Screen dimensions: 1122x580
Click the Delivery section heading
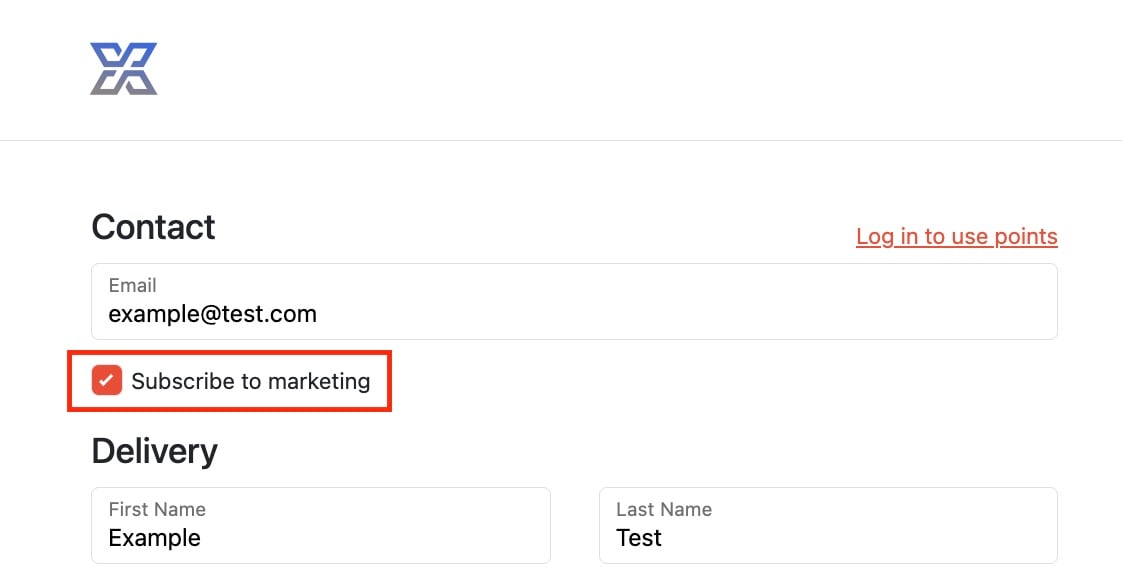coord(155,451)
